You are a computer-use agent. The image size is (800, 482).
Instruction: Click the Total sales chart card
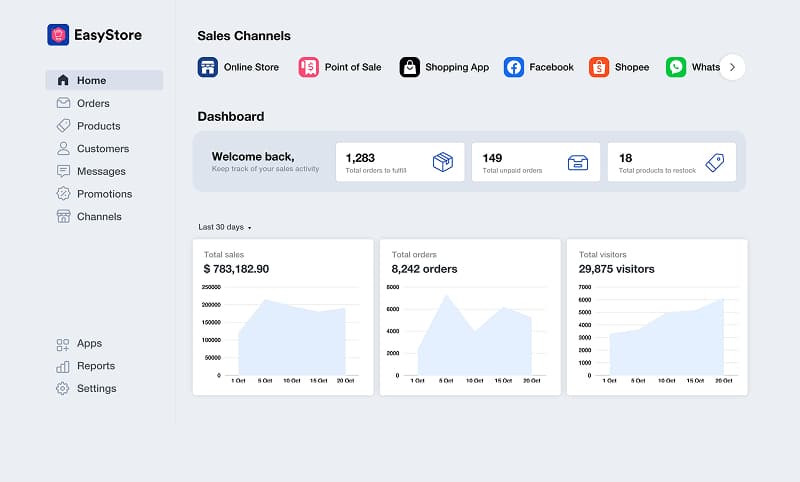[x=283, y=316]
